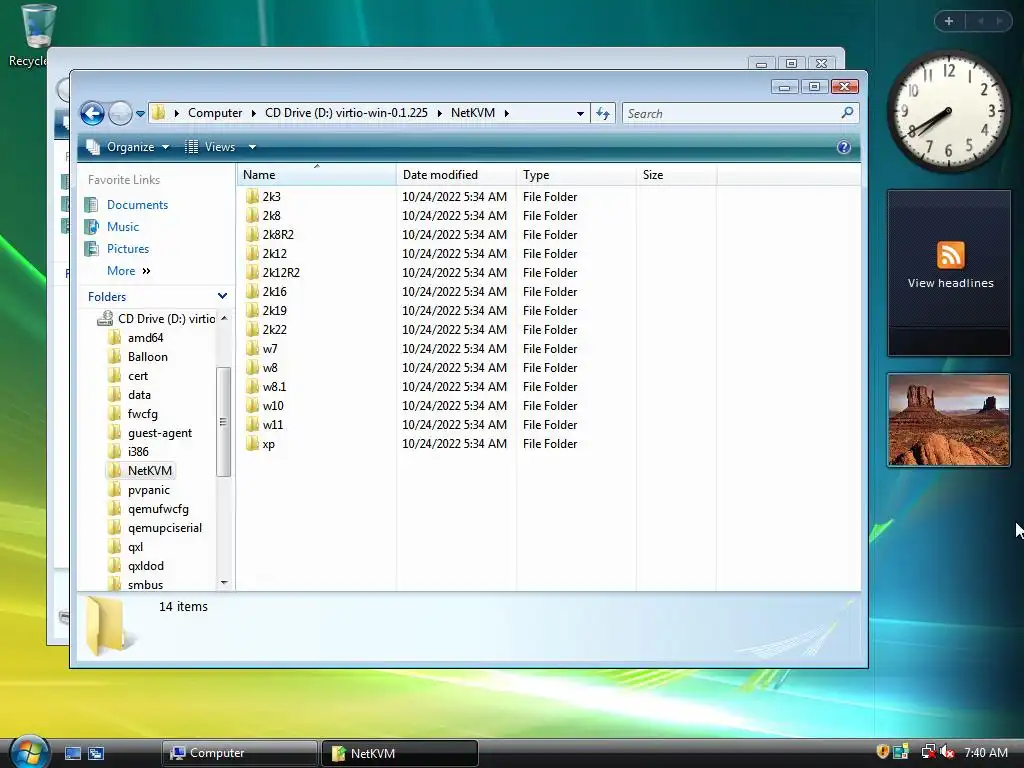This screenshot has width=1024, height=768.
Task: Click the network tray icon
Action: click(x=928, y=752)
